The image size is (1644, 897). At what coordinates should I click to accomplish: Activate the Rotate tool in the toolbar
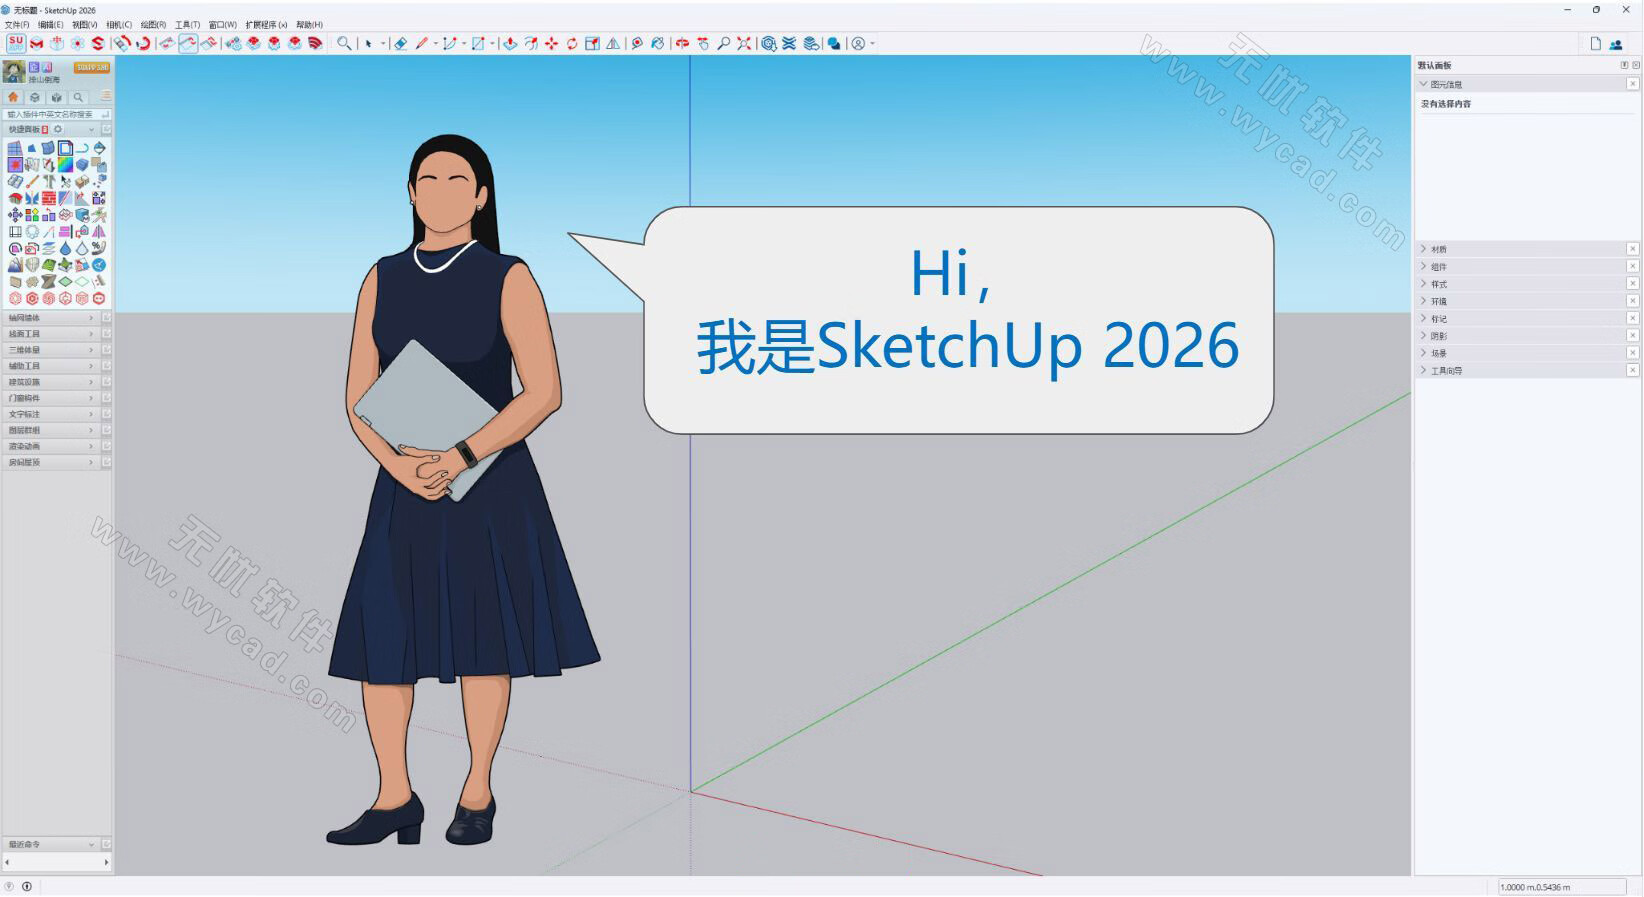pos(572,43)
